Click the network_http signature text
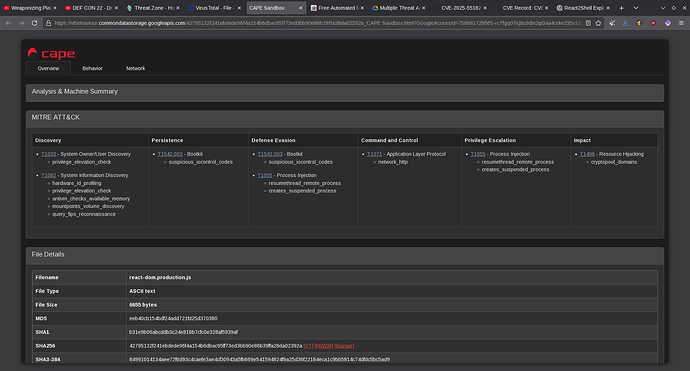The image size is (690, 371). (393, 162)
